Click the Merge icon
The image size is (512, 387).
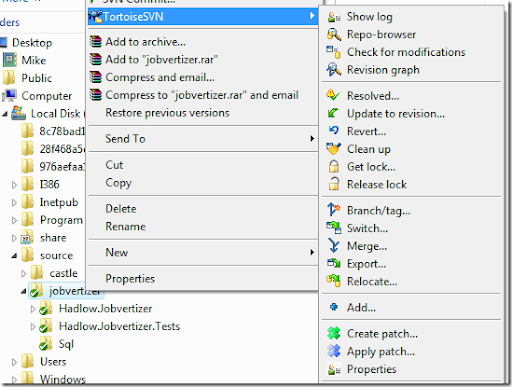click(x=334, y=246)
